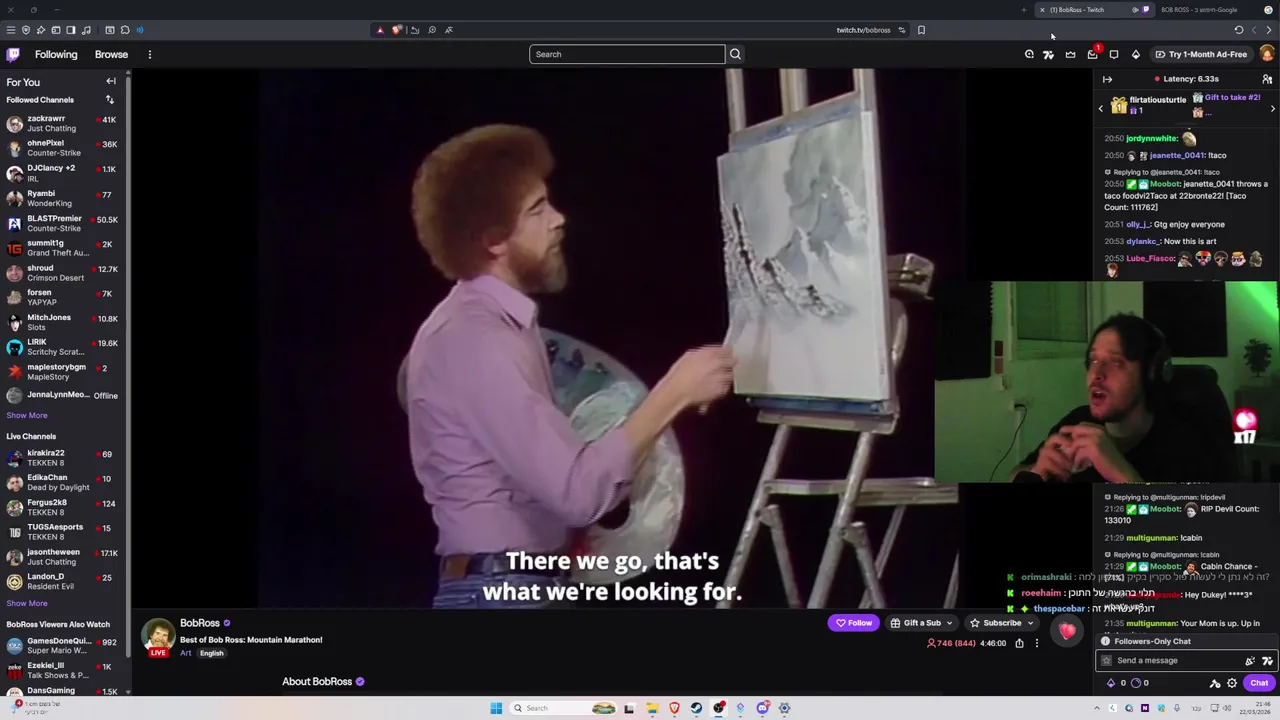Open shroud channel in sidebar
The height and width of the screenshot is (720, 1280).
tap(62, 273)
